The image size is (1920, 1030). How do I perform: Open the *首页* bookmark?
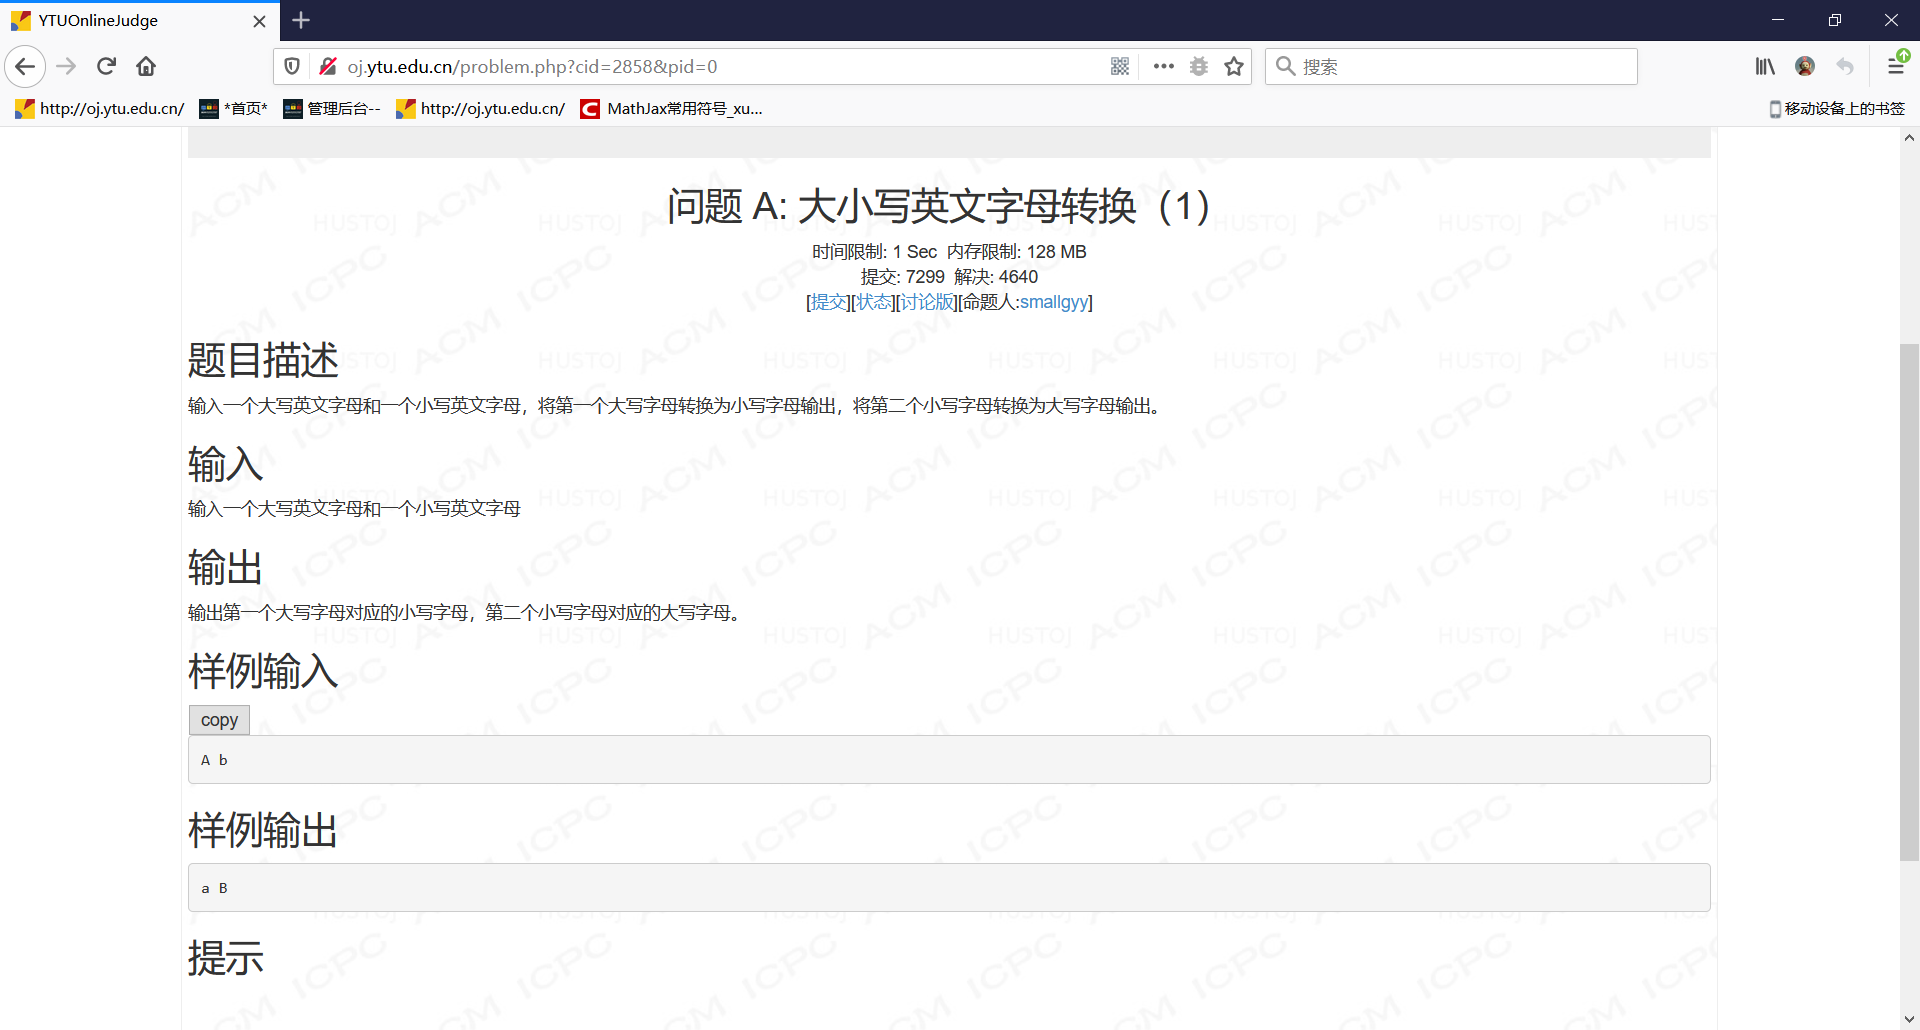click(234, 109)
